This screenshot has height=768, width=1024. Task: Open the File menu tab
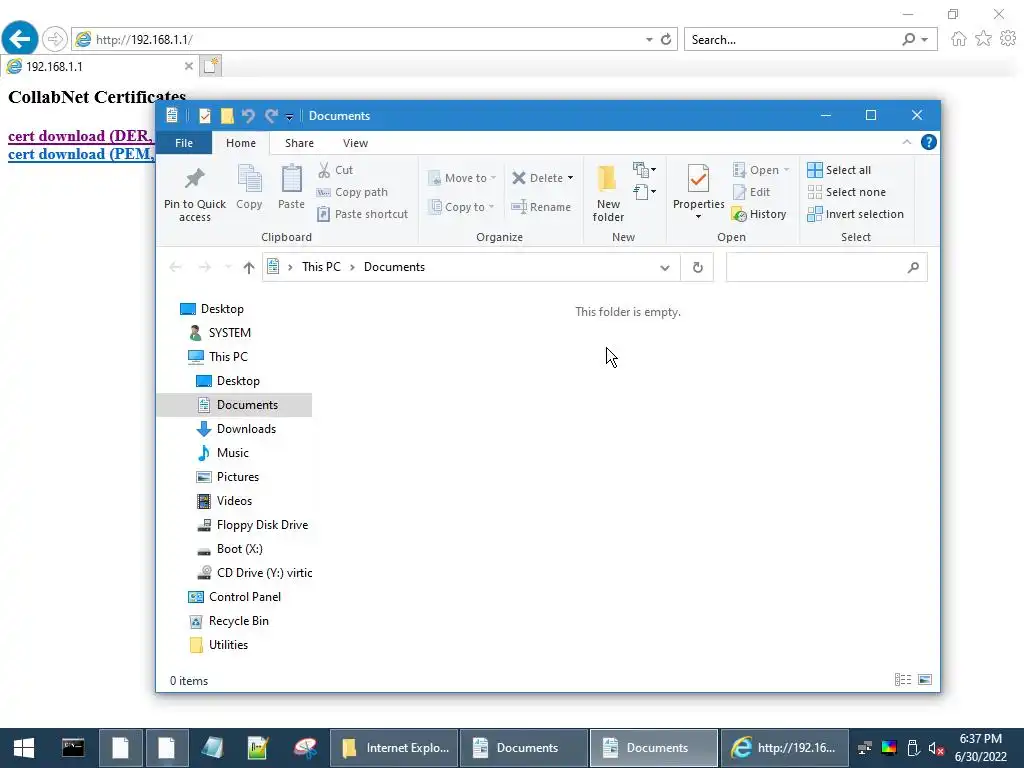coord(184,143)
